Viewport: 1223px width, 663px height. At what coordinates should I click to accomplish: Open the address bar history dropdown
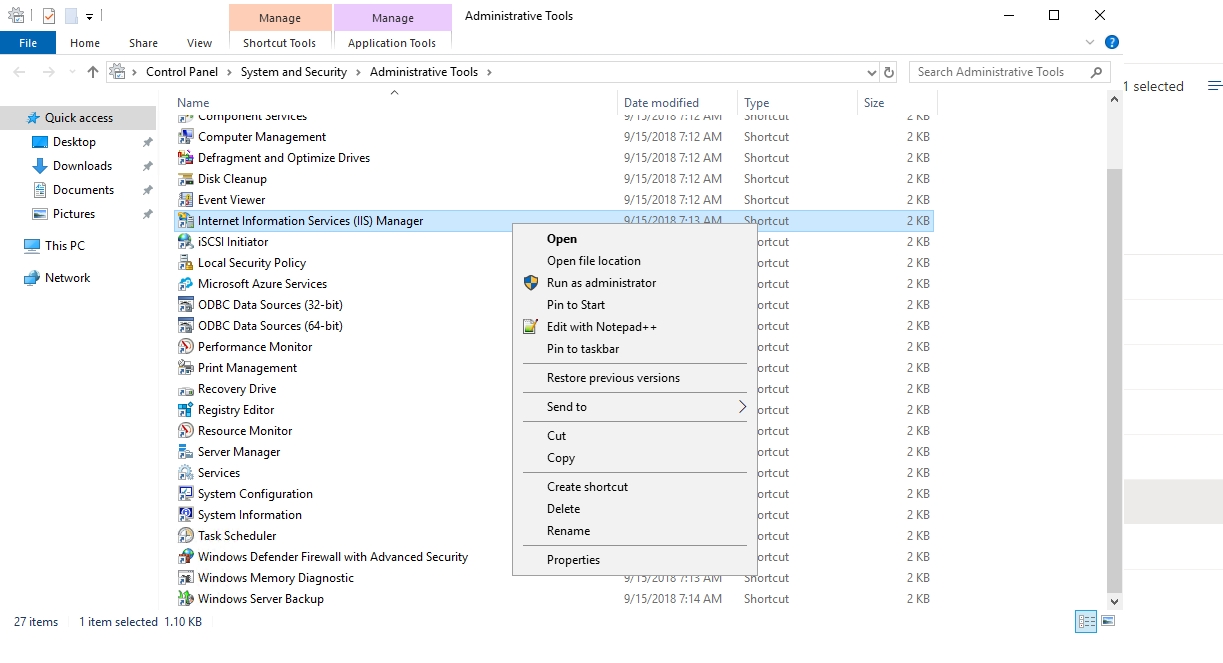871,72
